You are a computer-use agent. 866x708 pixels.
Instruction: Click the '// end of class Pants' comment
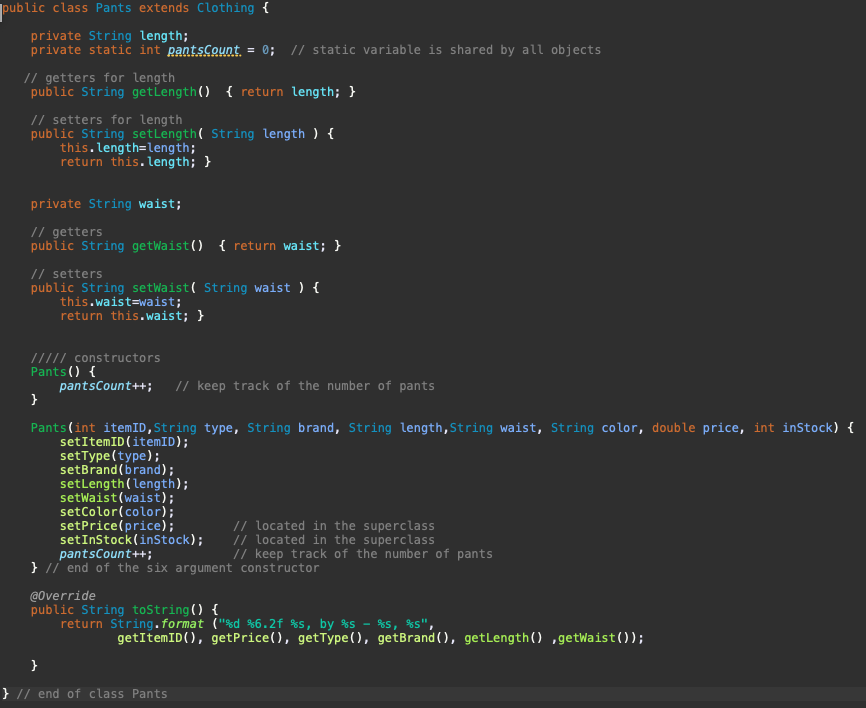tap(92, 694)
